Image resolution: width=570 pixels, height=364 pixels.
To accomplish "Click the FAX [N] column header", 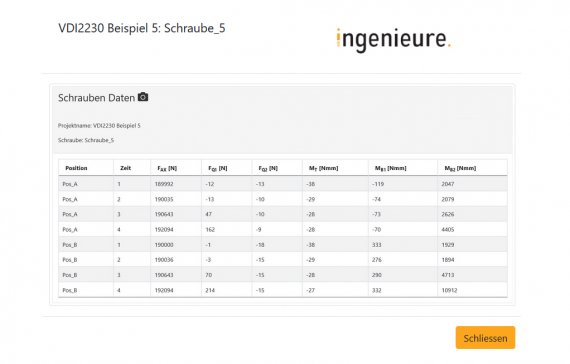I will point(167,168).
